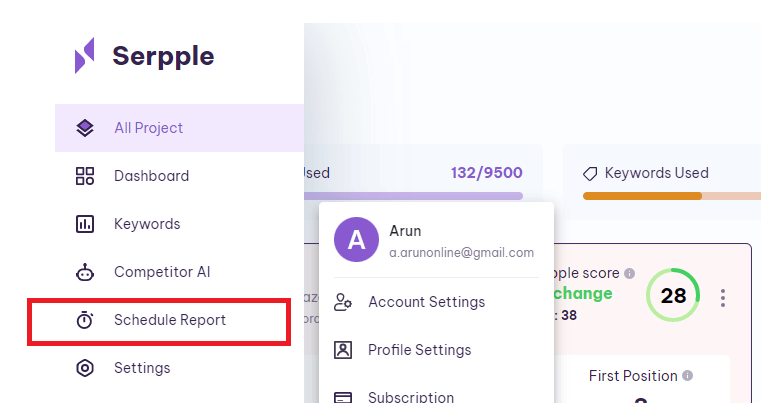
Task: Open the three-dot menu beside the score
Action: coord(723,298)
